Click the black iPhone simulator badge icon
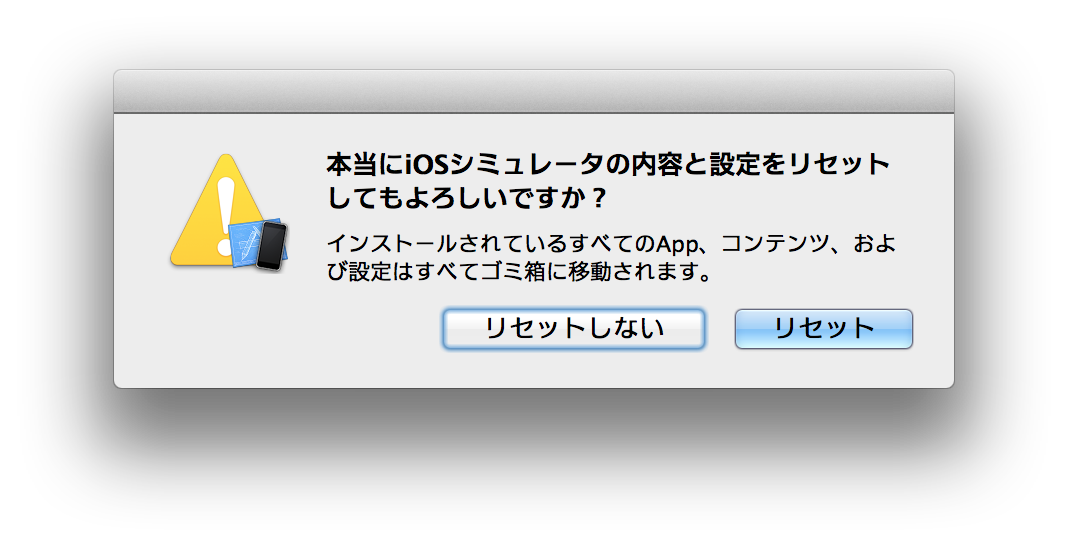This screenshot has width=1068, height=546. (271, 246)
